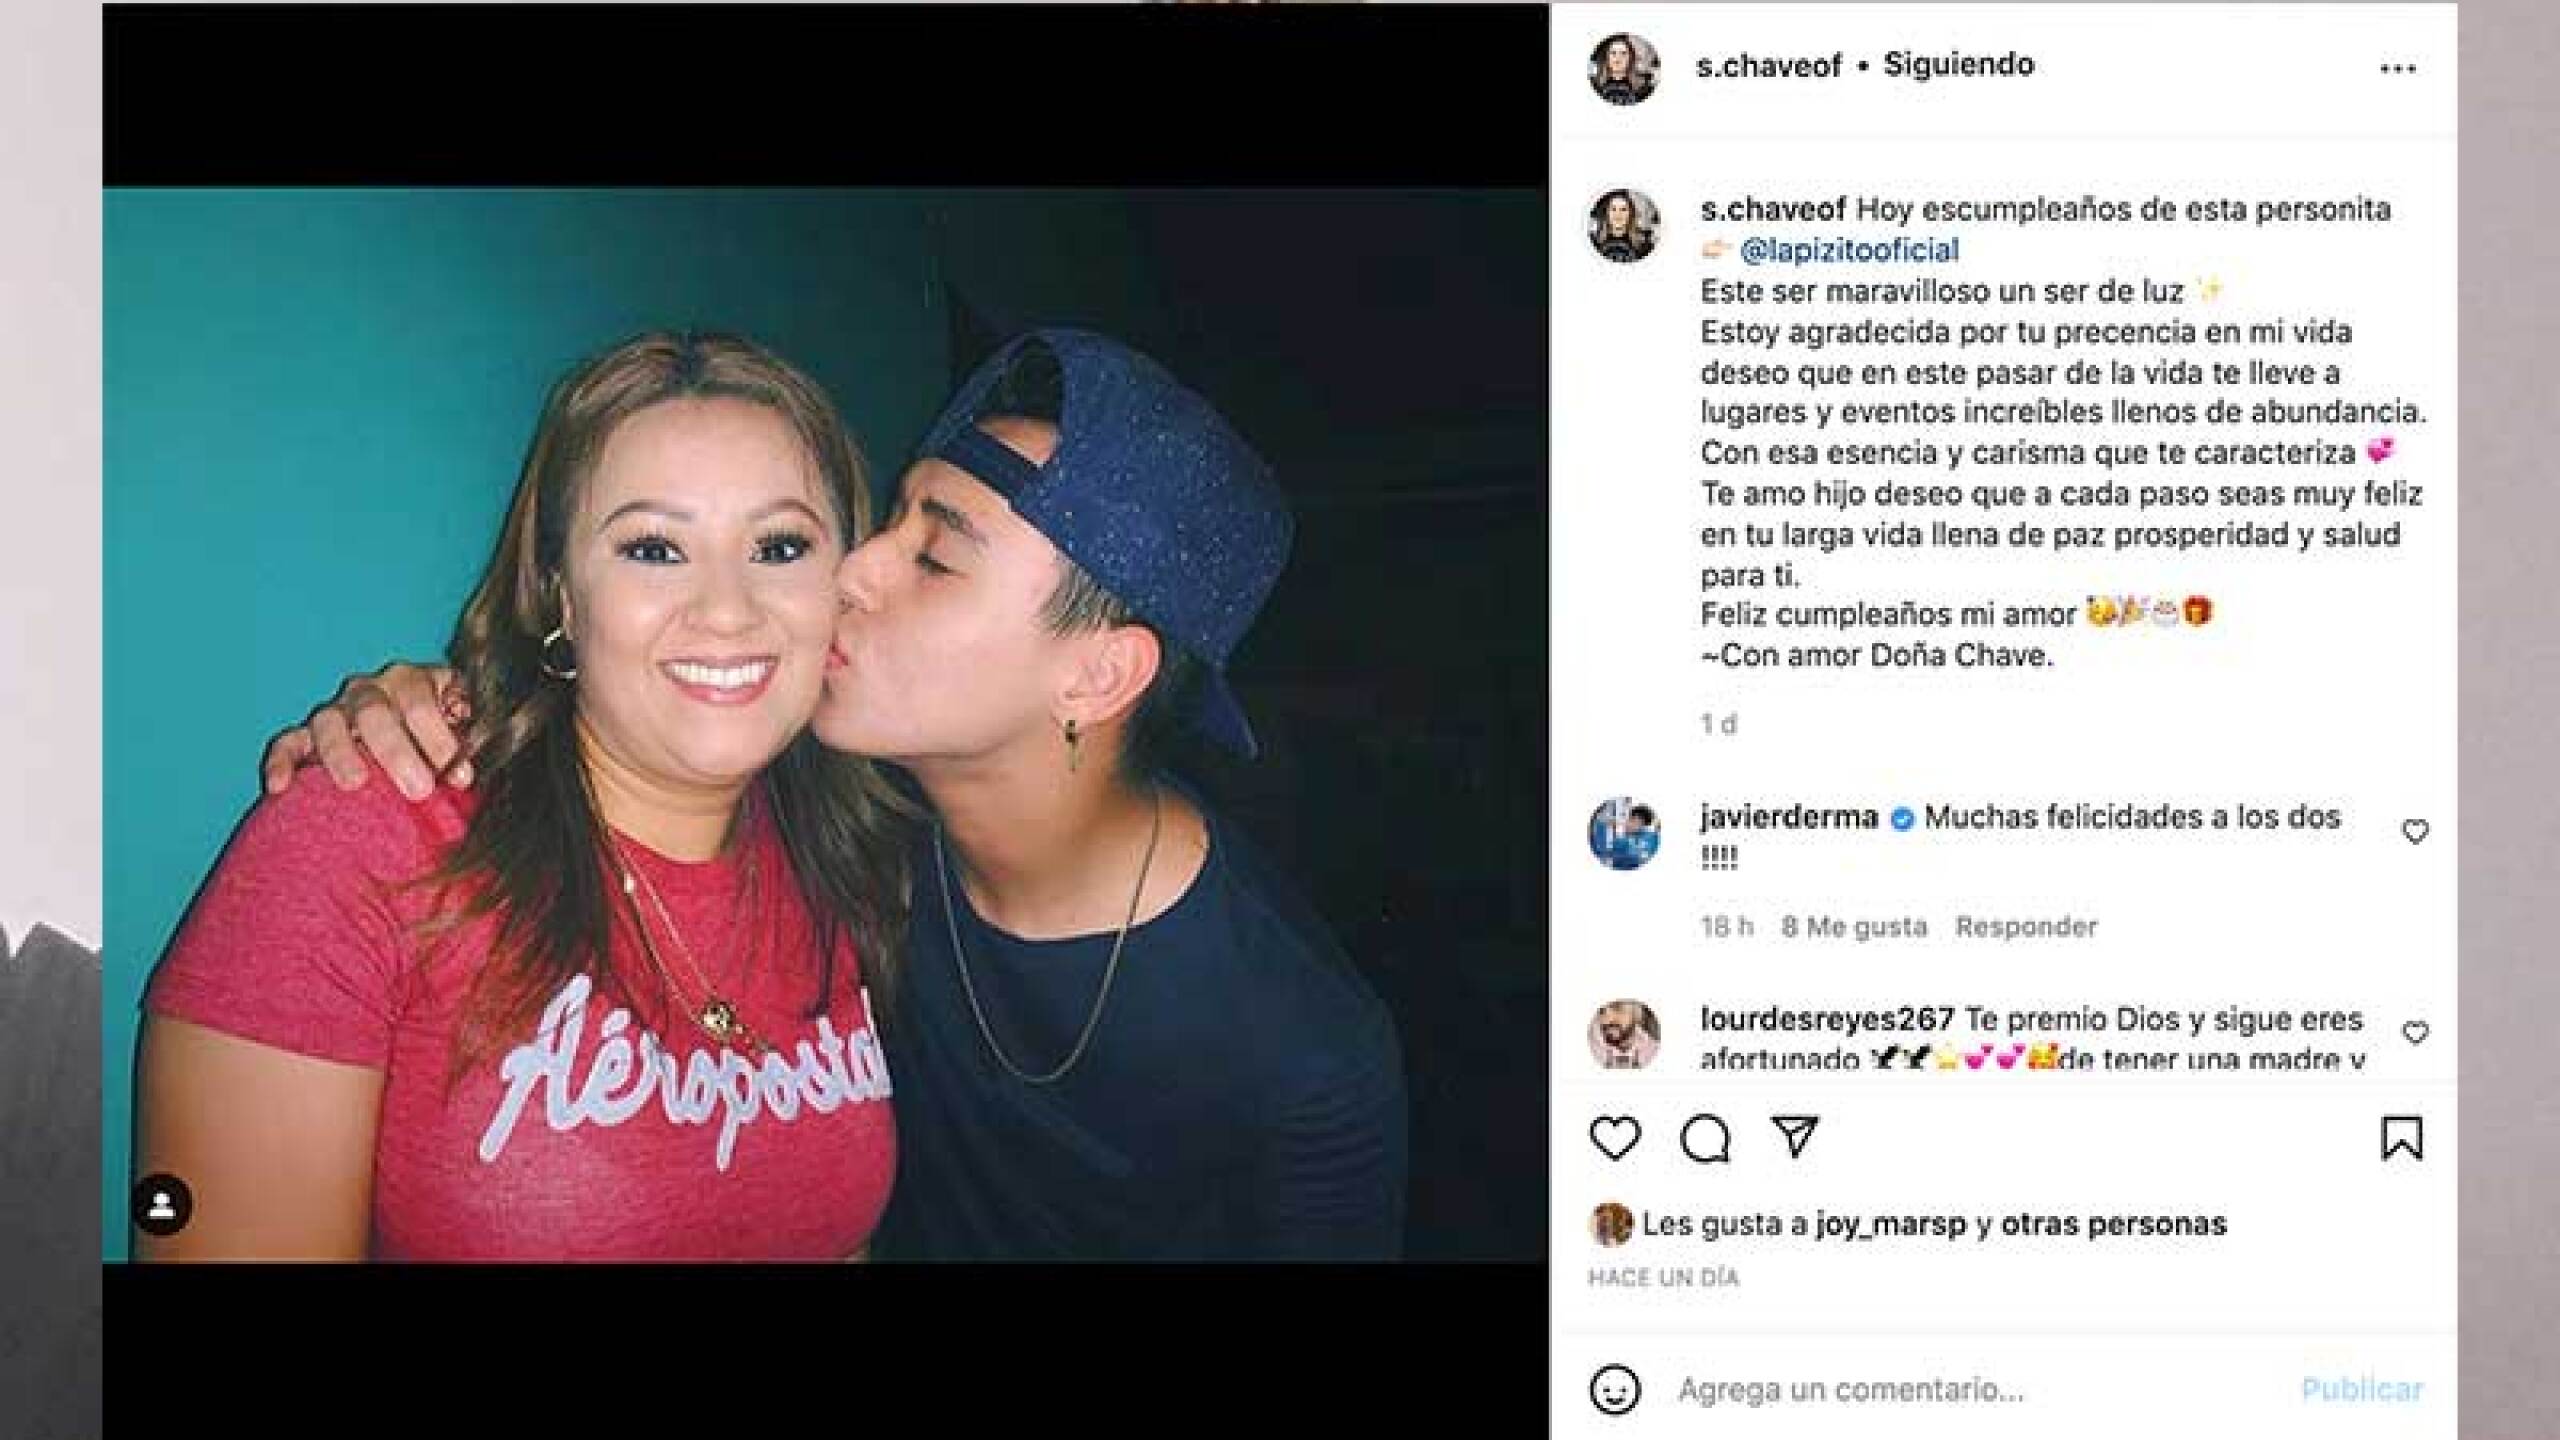Like the post with the heart icon
This screenshot has width=2560, height=1440.
[1615, 1138]
